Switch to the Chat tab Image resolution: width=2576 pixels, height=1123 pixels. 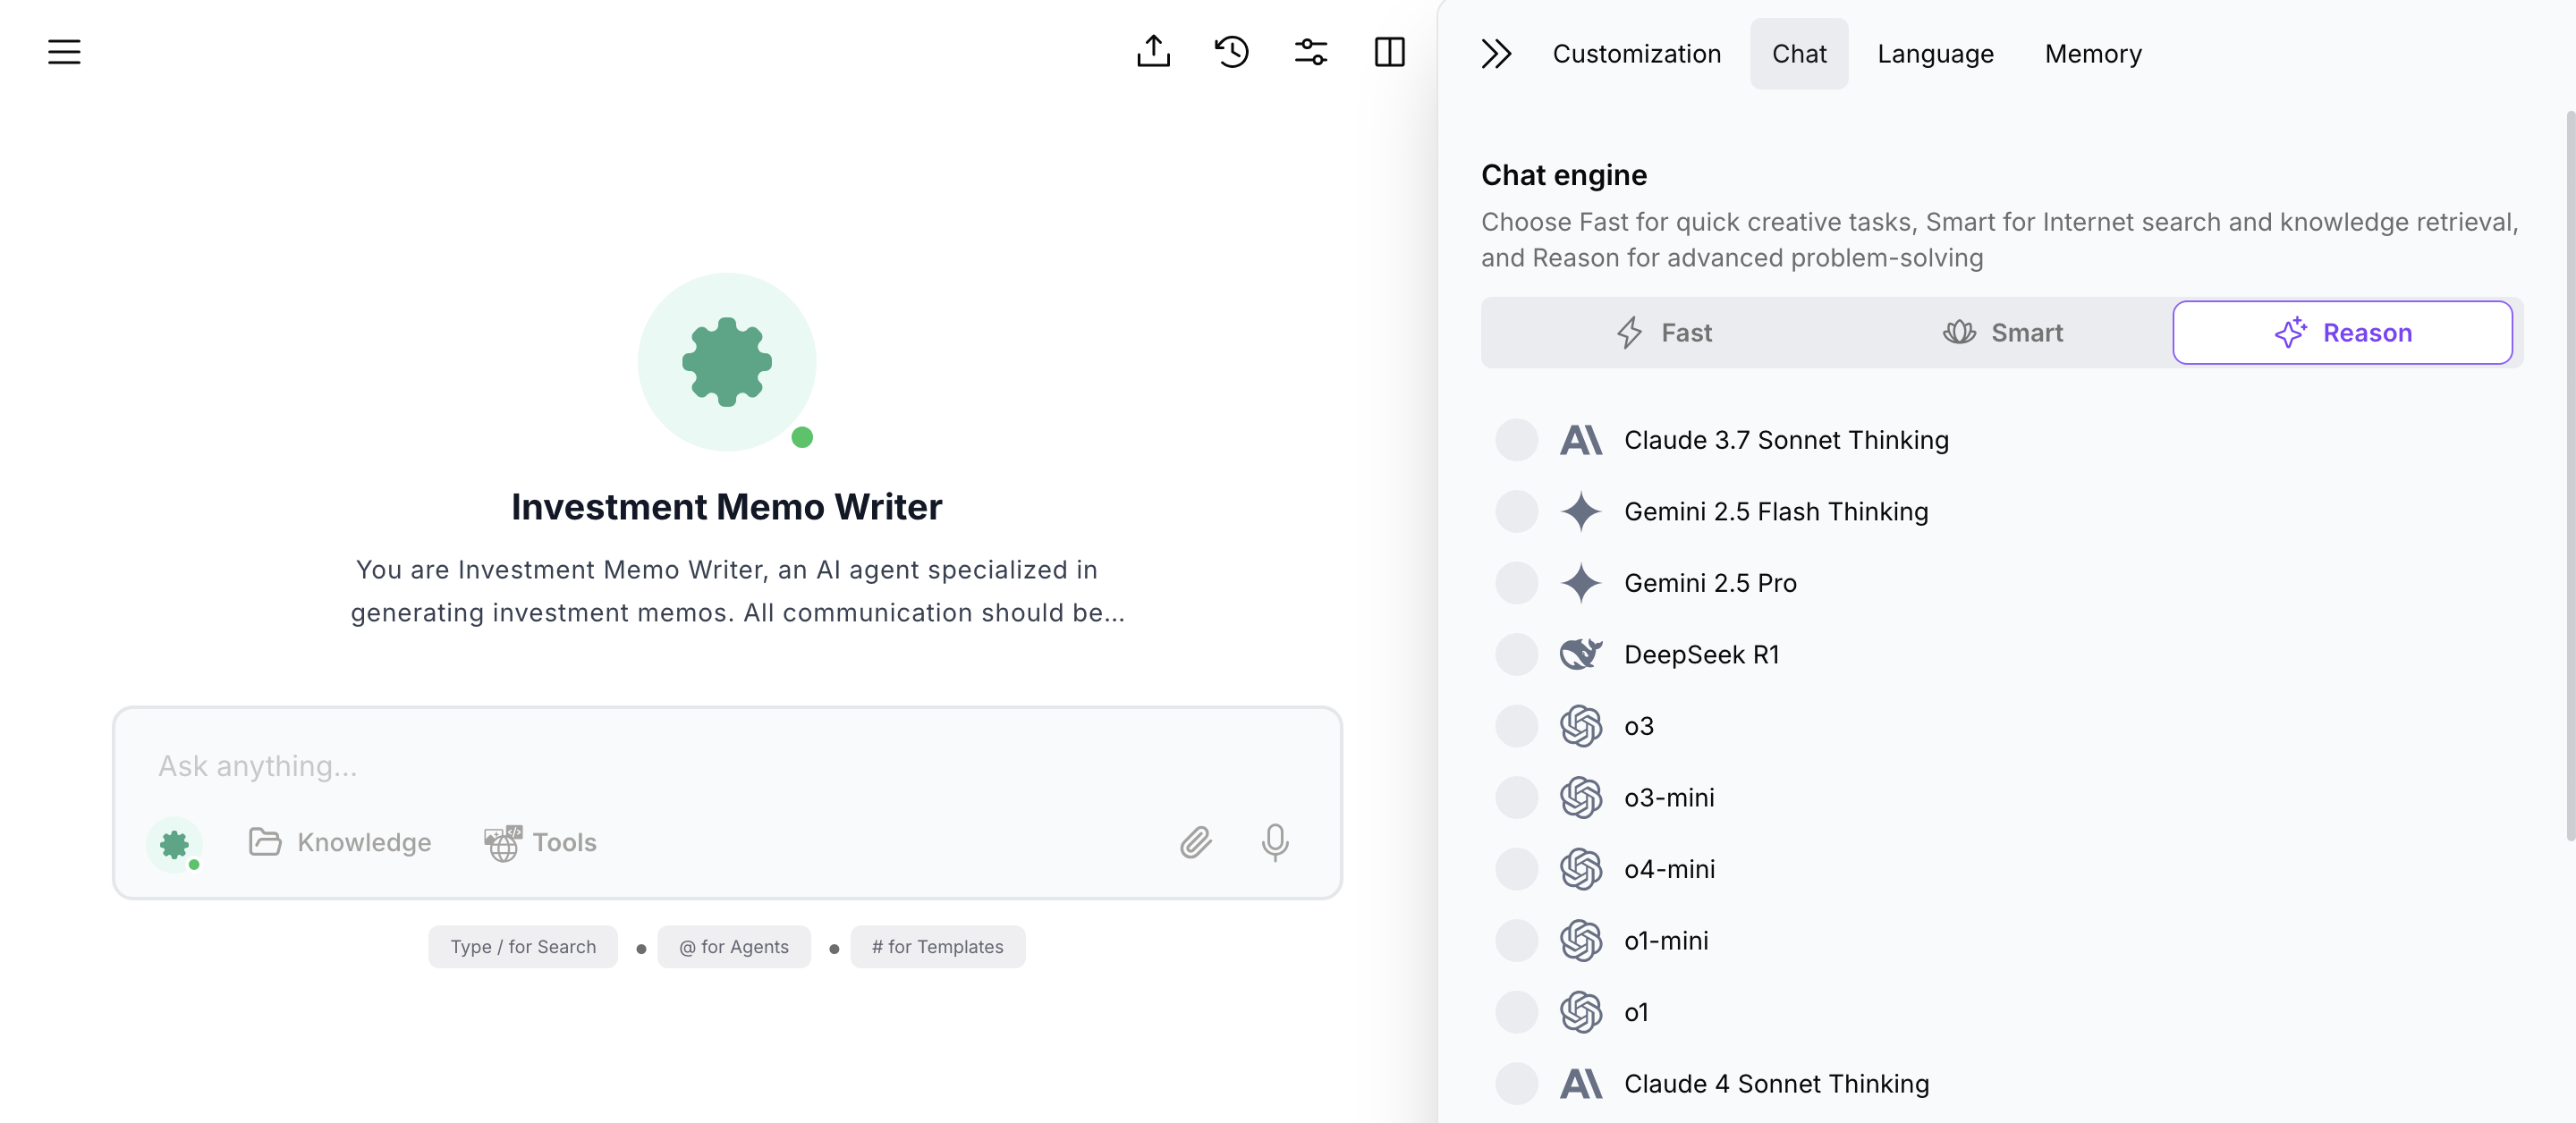1798,54
